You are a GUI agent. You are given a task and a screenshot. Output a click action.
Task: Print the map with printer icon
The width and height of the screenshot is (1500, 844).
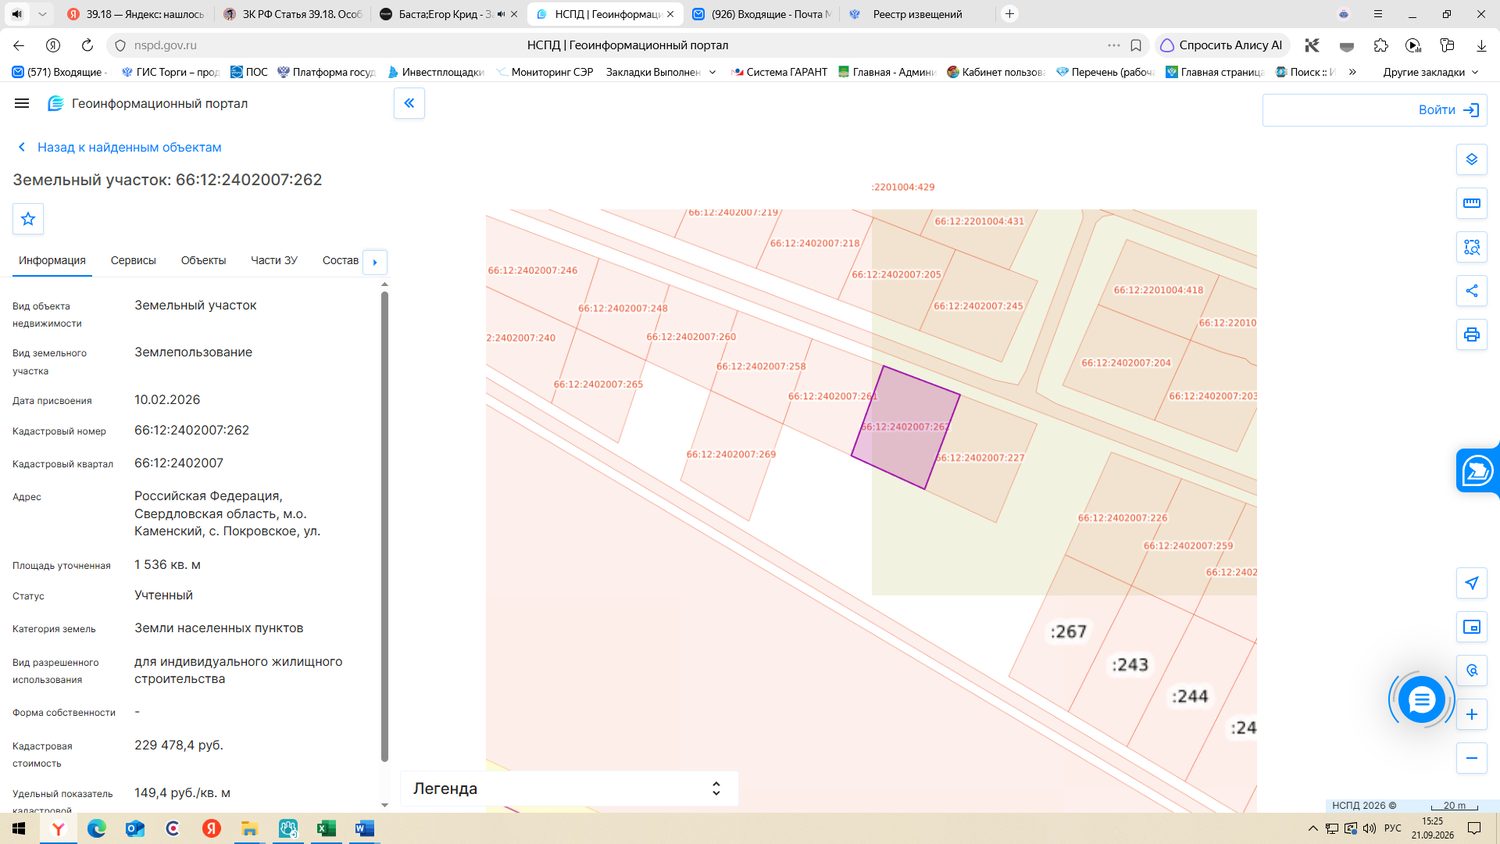click(x=1471, y=335)
